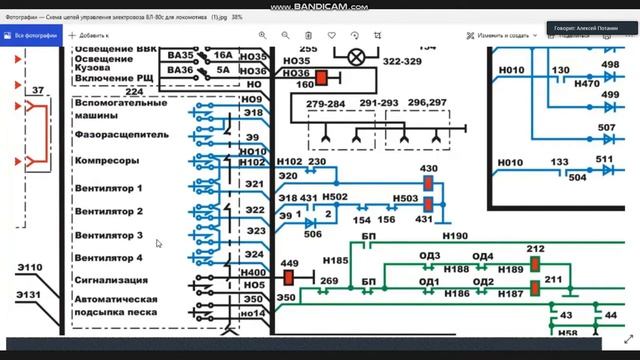Rotate the image using the rotate icon
The width and height of the screenshot is (640, 360).
(355, 36)
